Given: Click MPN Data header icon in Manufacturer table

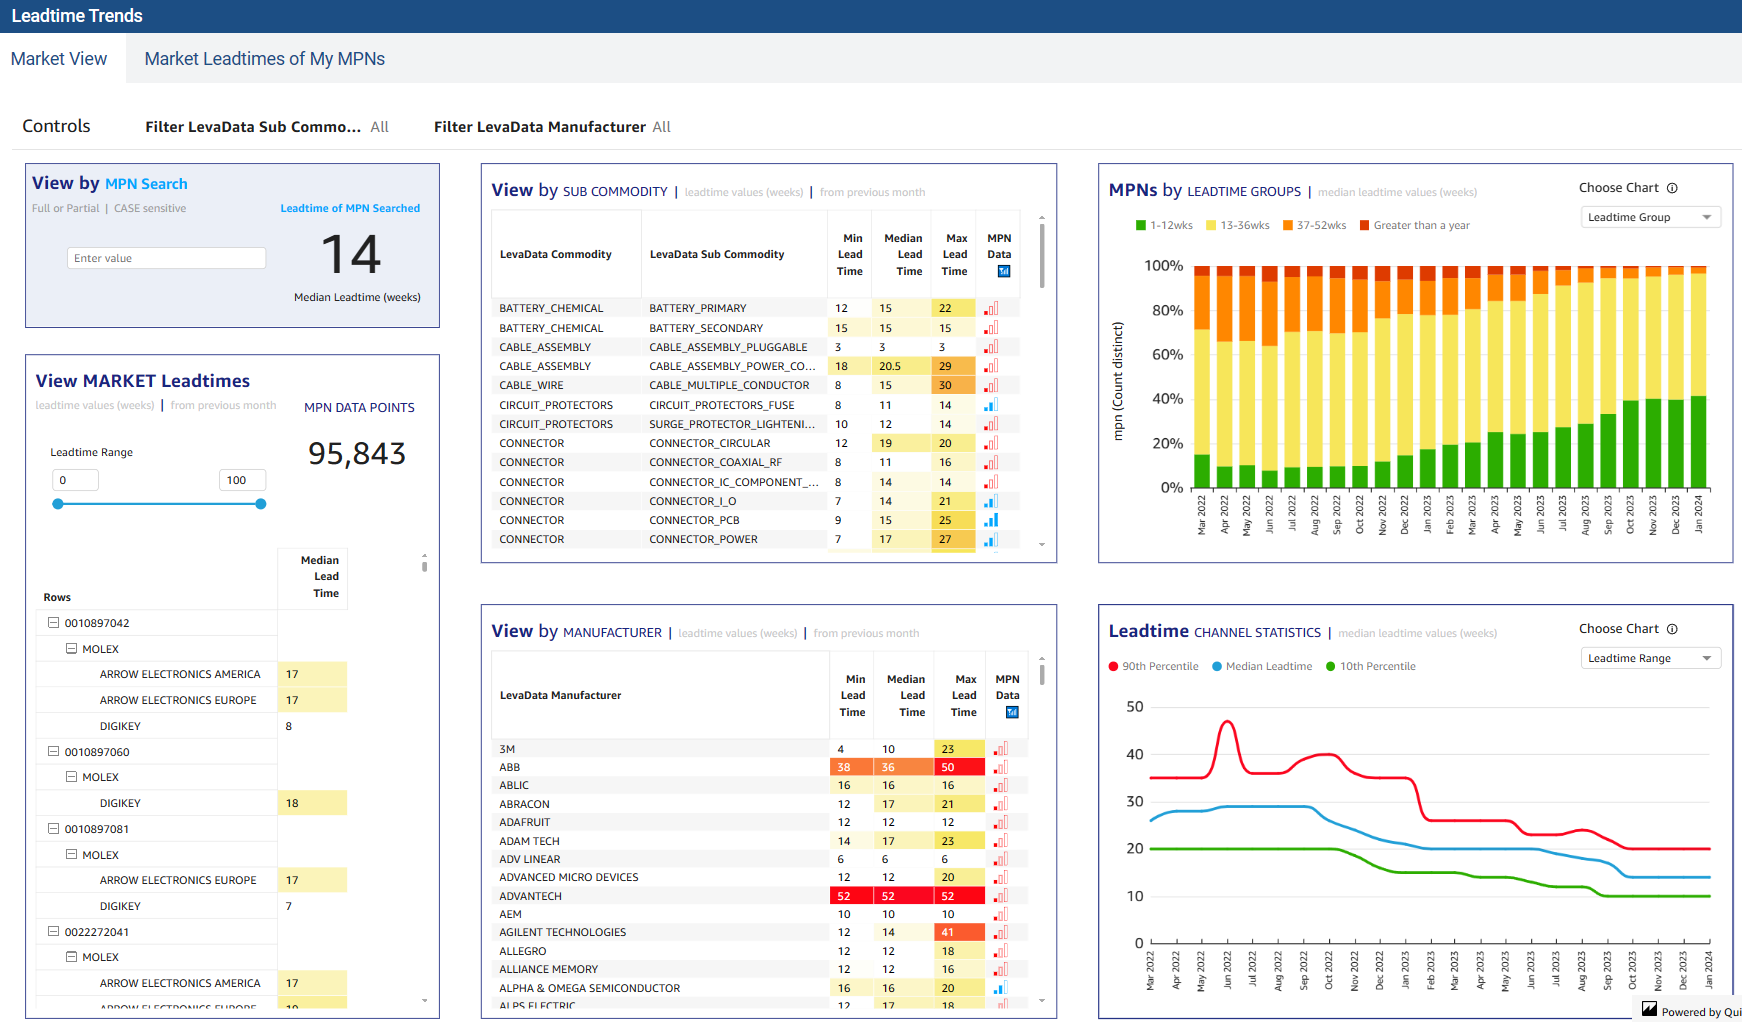Looking at the screenshot, I should [1012, 712].
